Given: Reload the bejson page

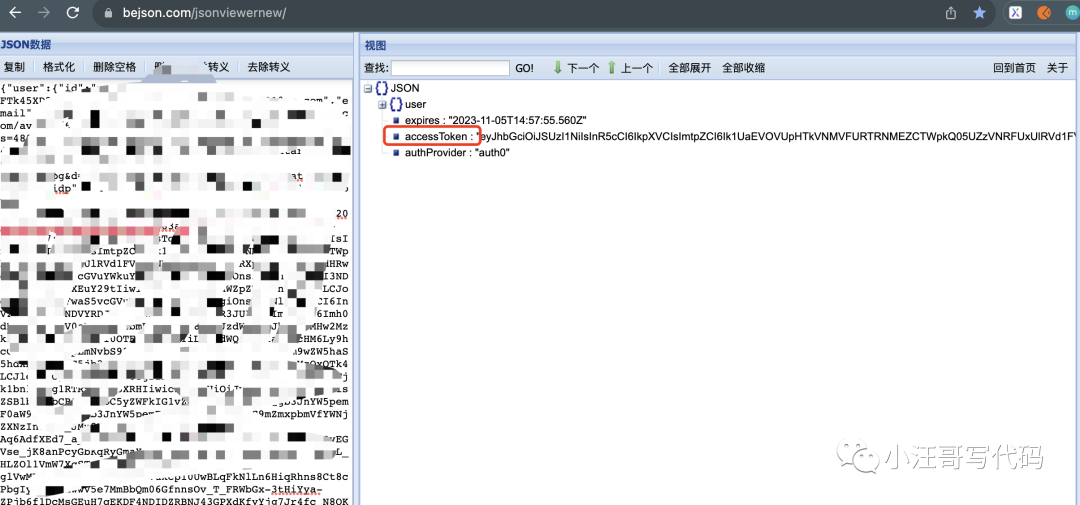Looking at the screenshot, I should [x=72, y=13].
